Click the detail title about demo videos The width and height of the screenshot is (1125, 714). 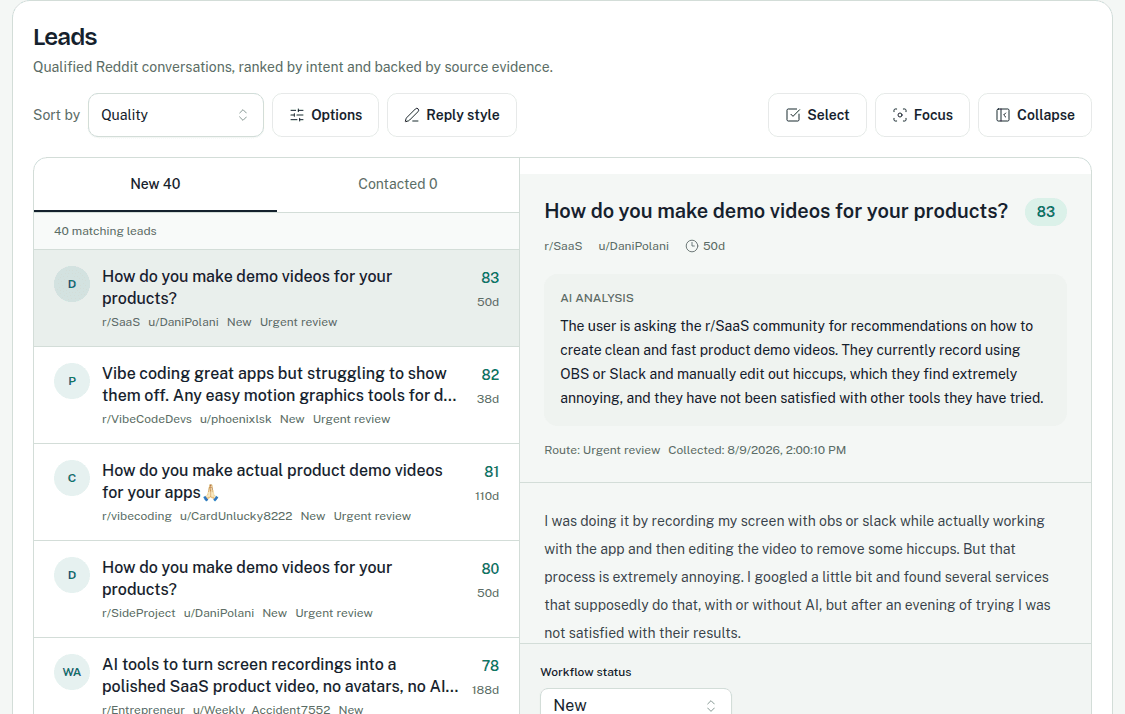coord(776,211)
